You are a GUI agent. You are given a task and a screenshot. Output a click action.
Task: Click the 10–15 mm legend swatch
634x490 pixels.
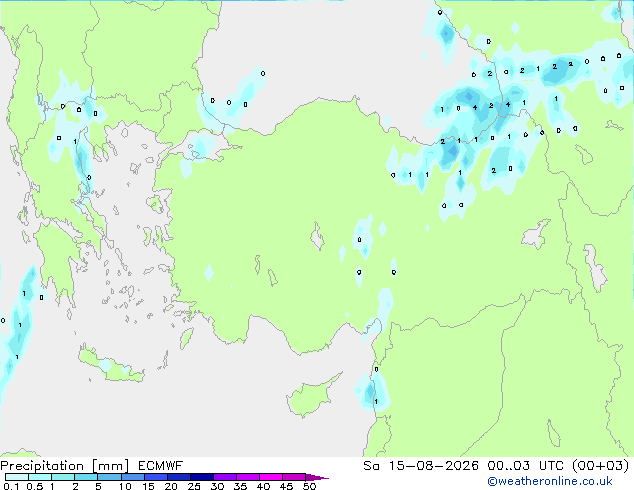pos(132,477)
